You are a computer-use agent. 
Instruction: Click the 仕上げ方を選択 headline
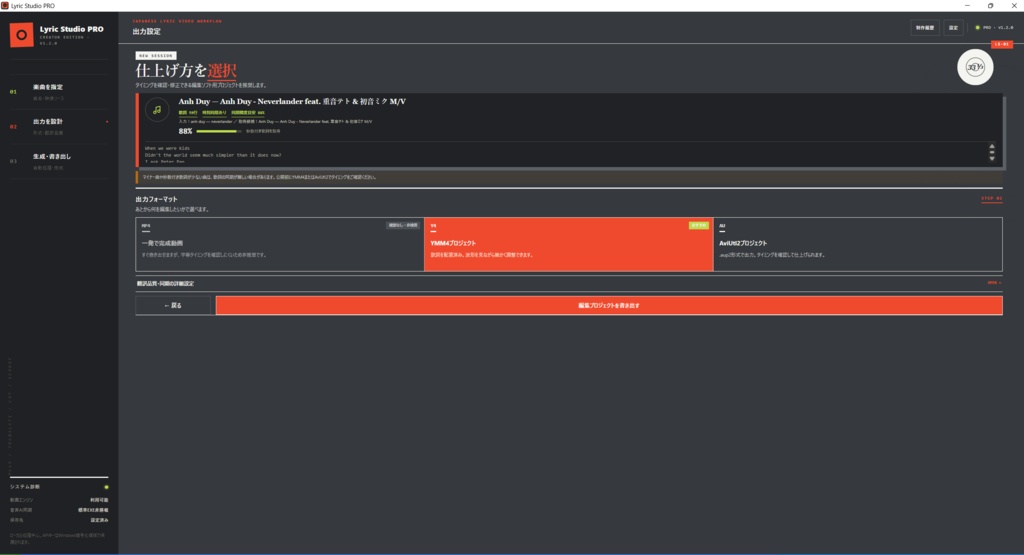[186, 71]
